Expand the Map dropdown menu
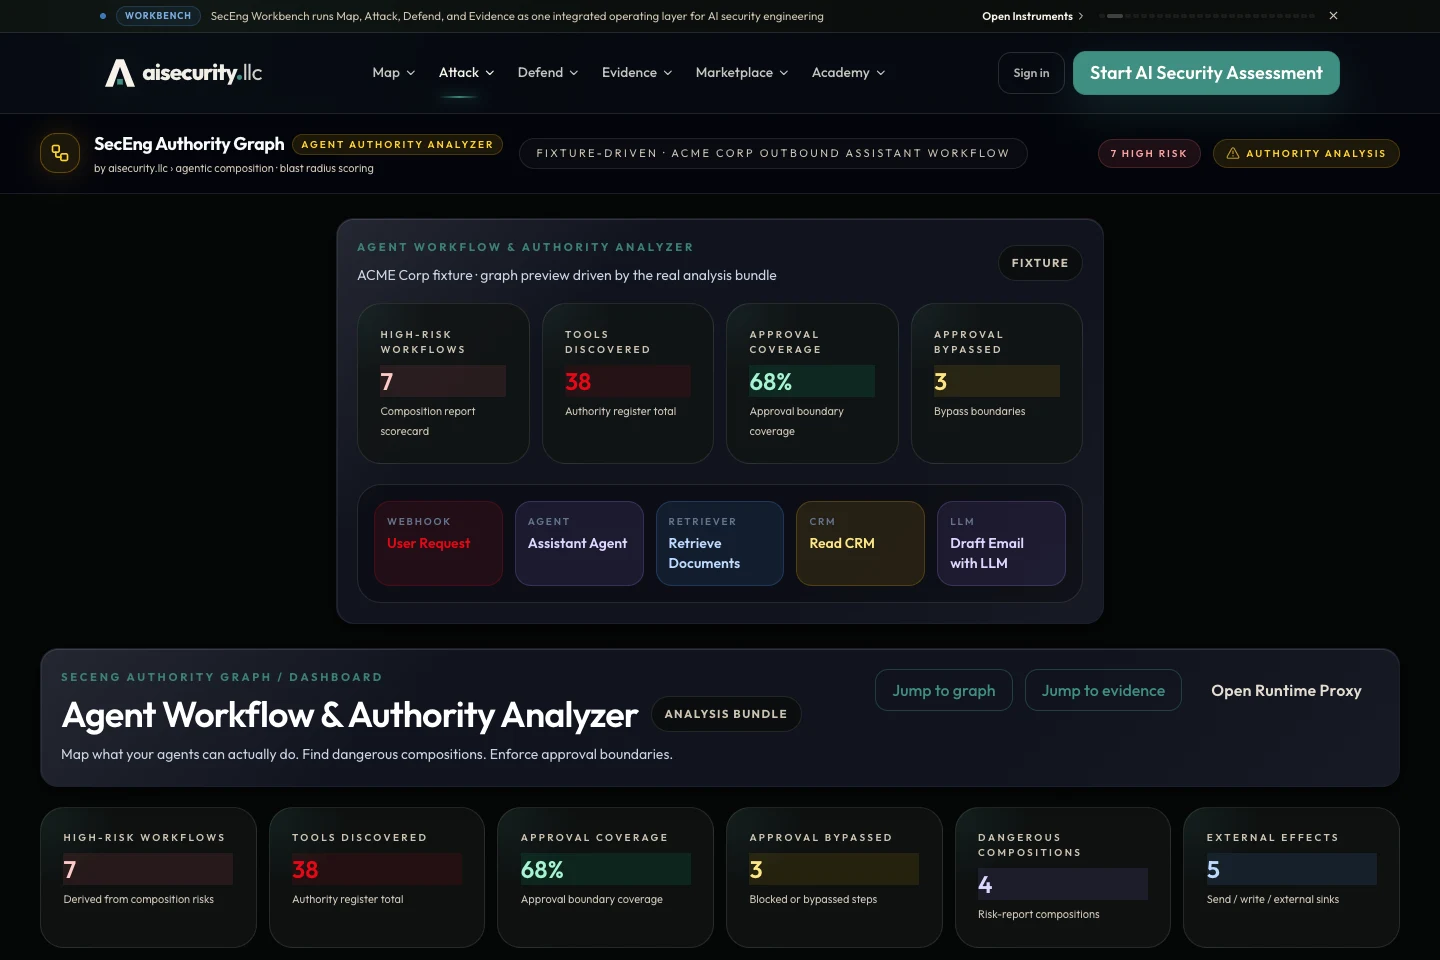 394,73
